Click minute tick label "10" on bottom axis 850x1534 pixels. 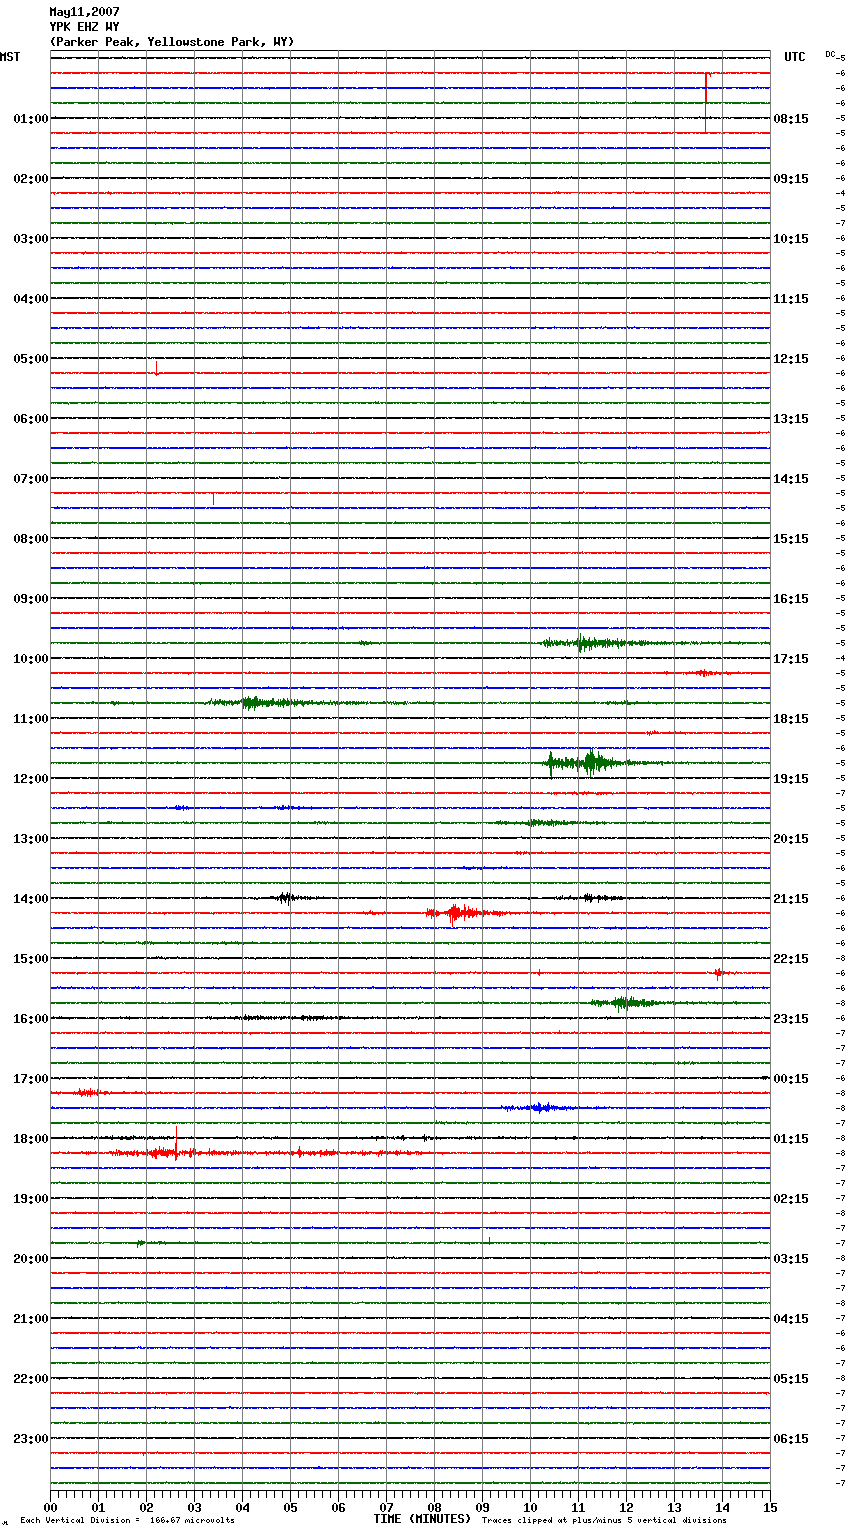530,1507
